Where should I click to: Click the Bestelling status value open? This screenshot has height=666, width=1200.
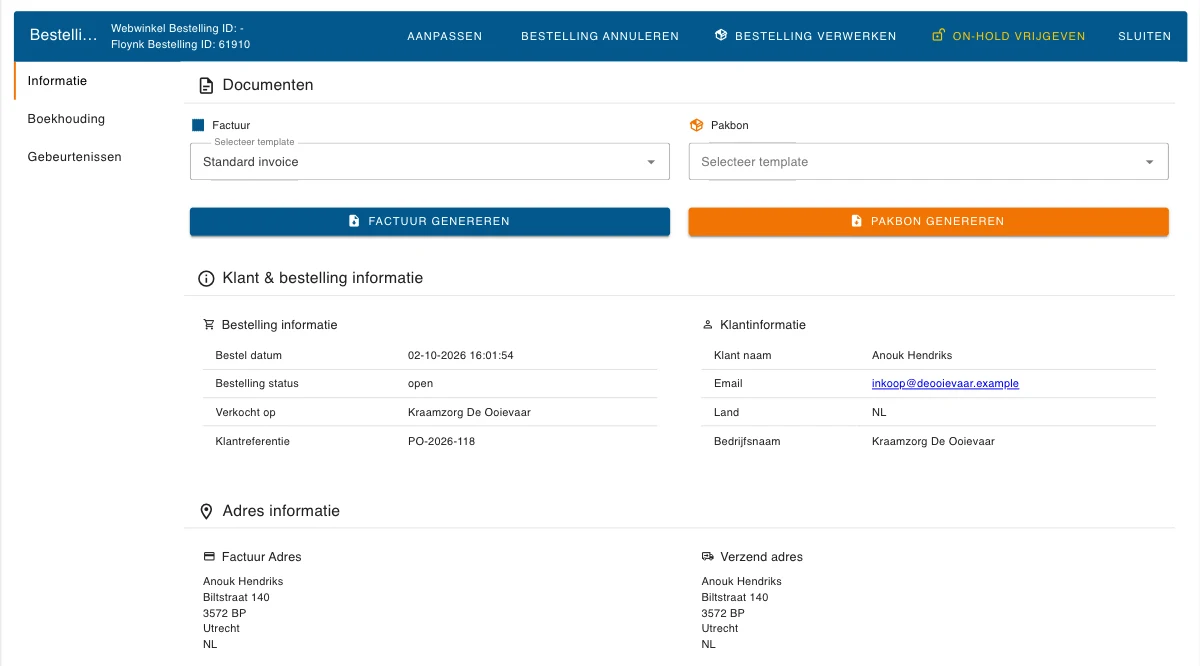pos(421,384)
